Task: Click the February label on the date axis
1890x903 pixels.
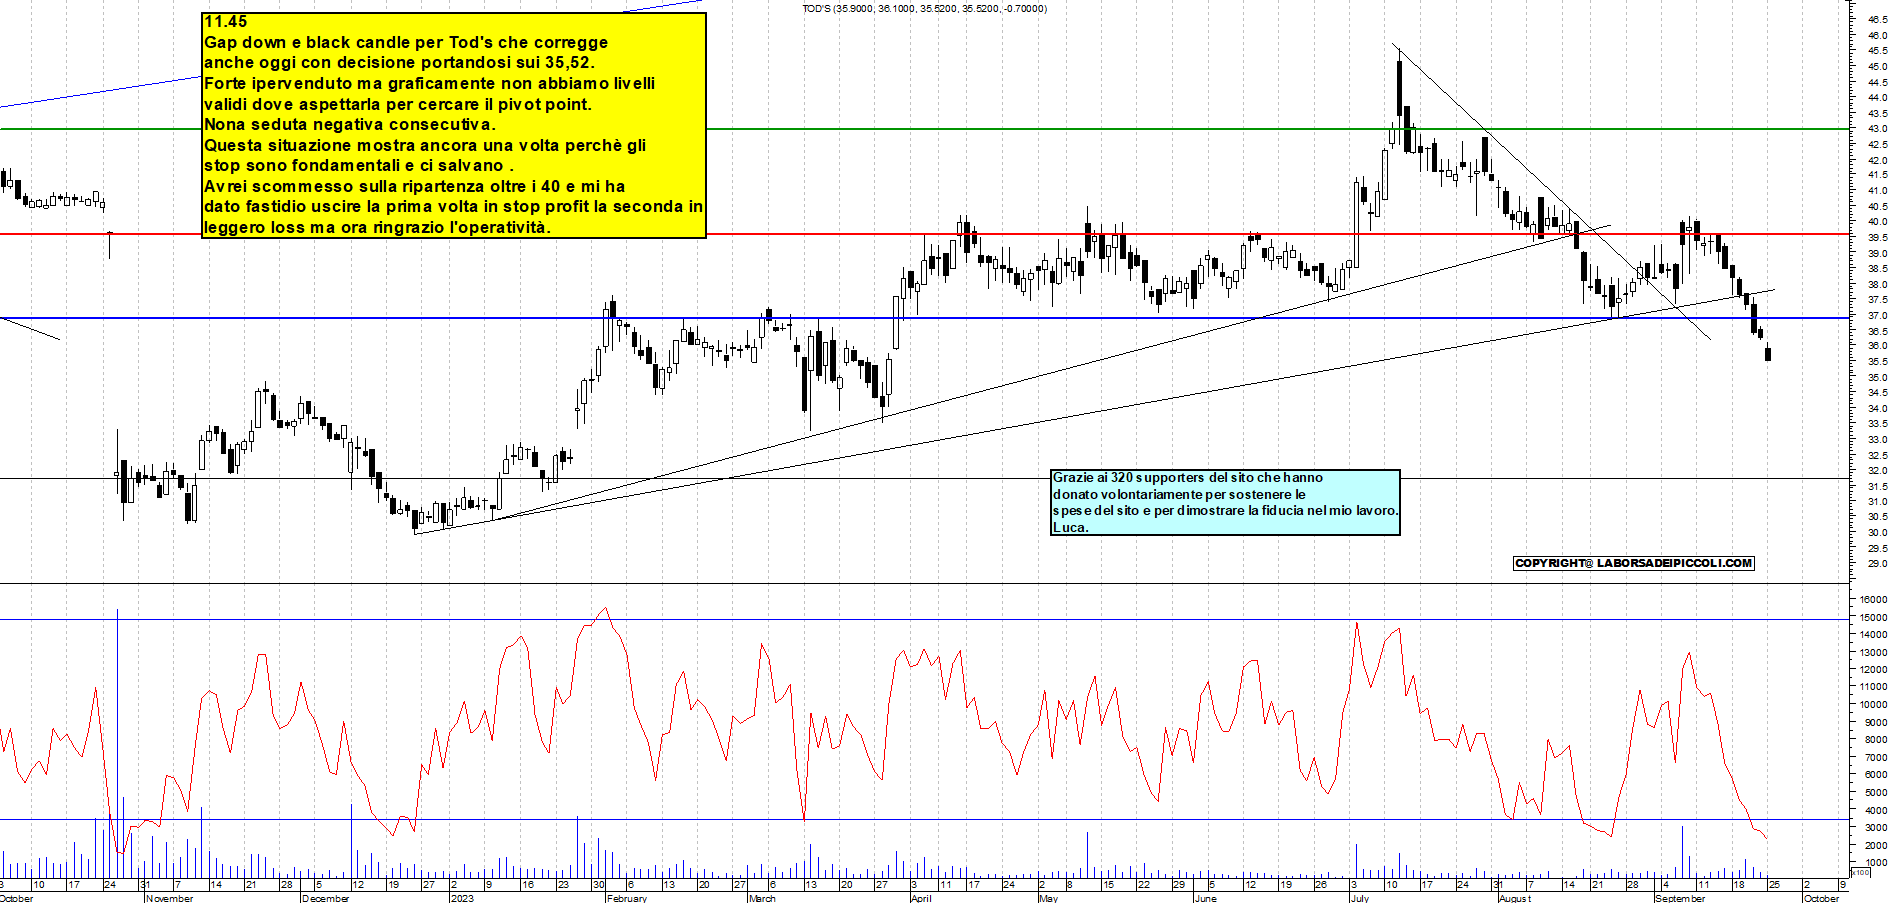Action: (x=627, y=898)
